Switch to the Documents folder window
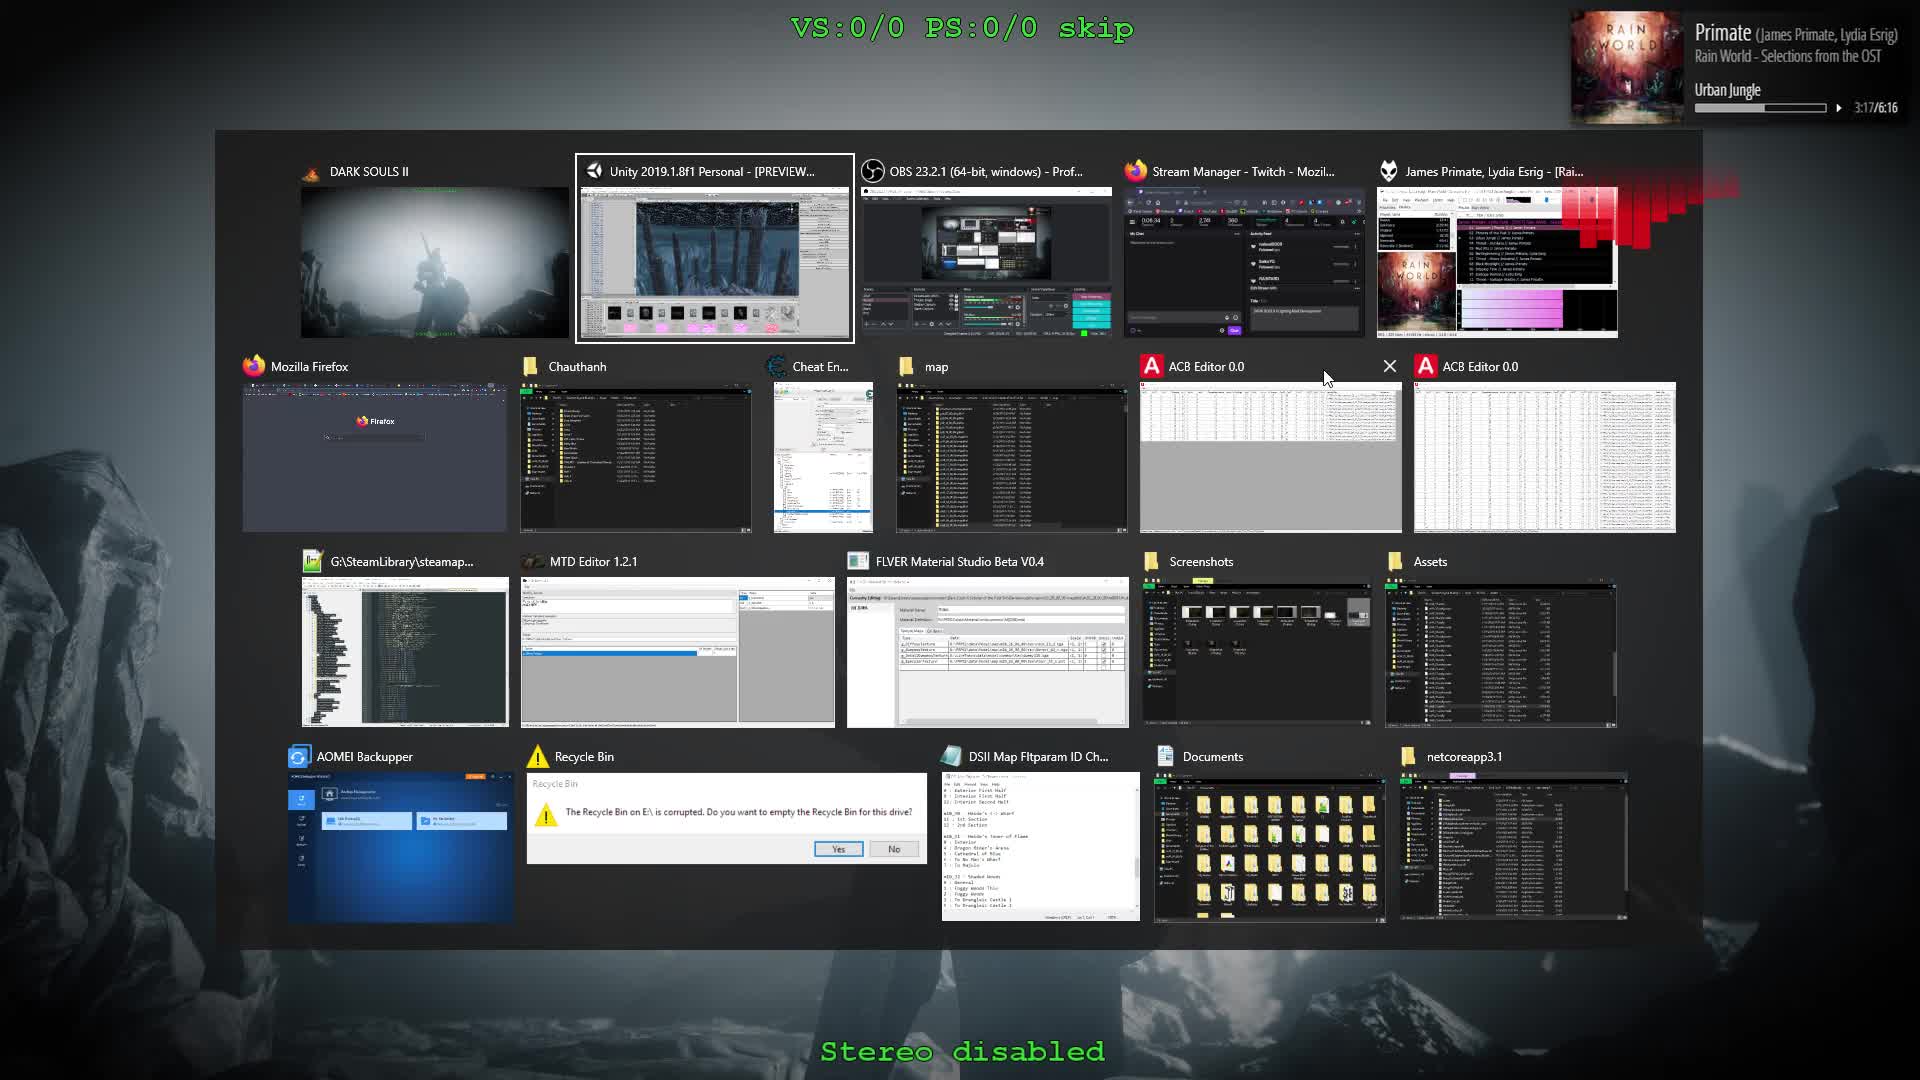This screenshot has height=1080, width=1920. [x=1270, y=847]
